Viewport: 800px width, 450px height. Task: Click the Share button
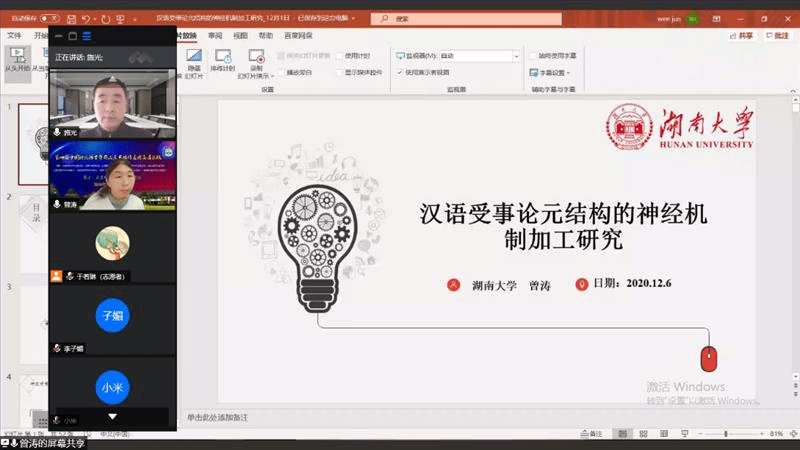click(x=741, y=35)
